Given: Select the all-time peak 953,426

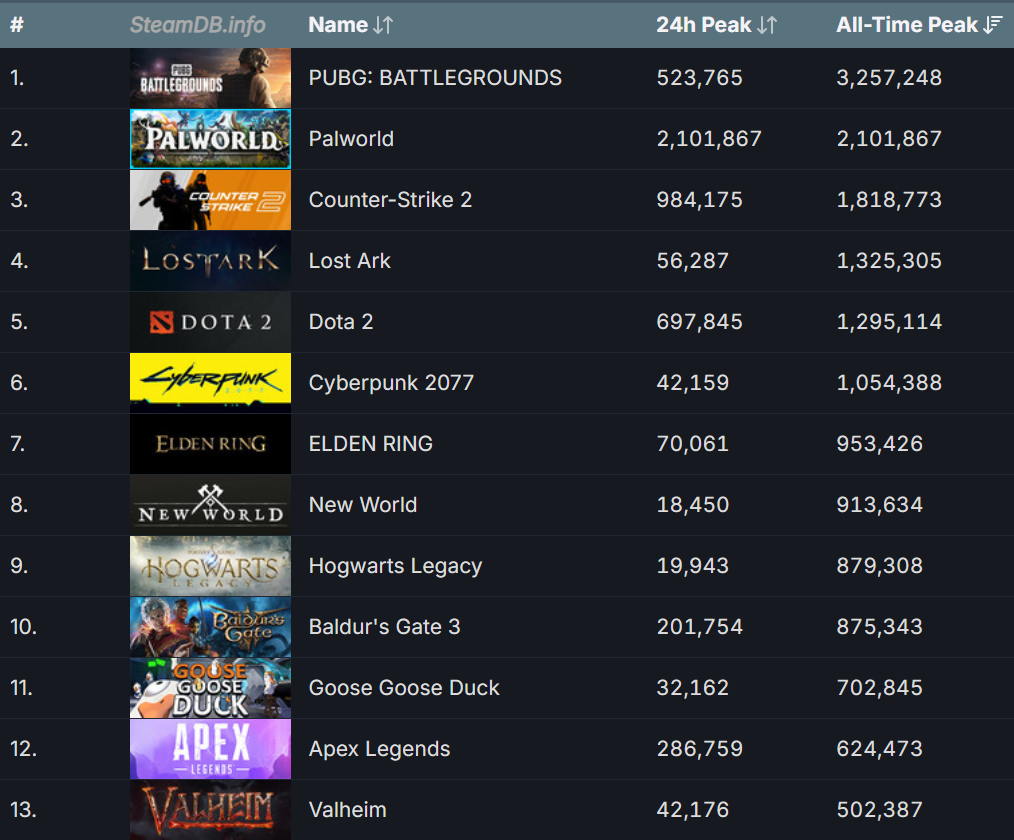Looking at the screenshot, I should 879,444.
